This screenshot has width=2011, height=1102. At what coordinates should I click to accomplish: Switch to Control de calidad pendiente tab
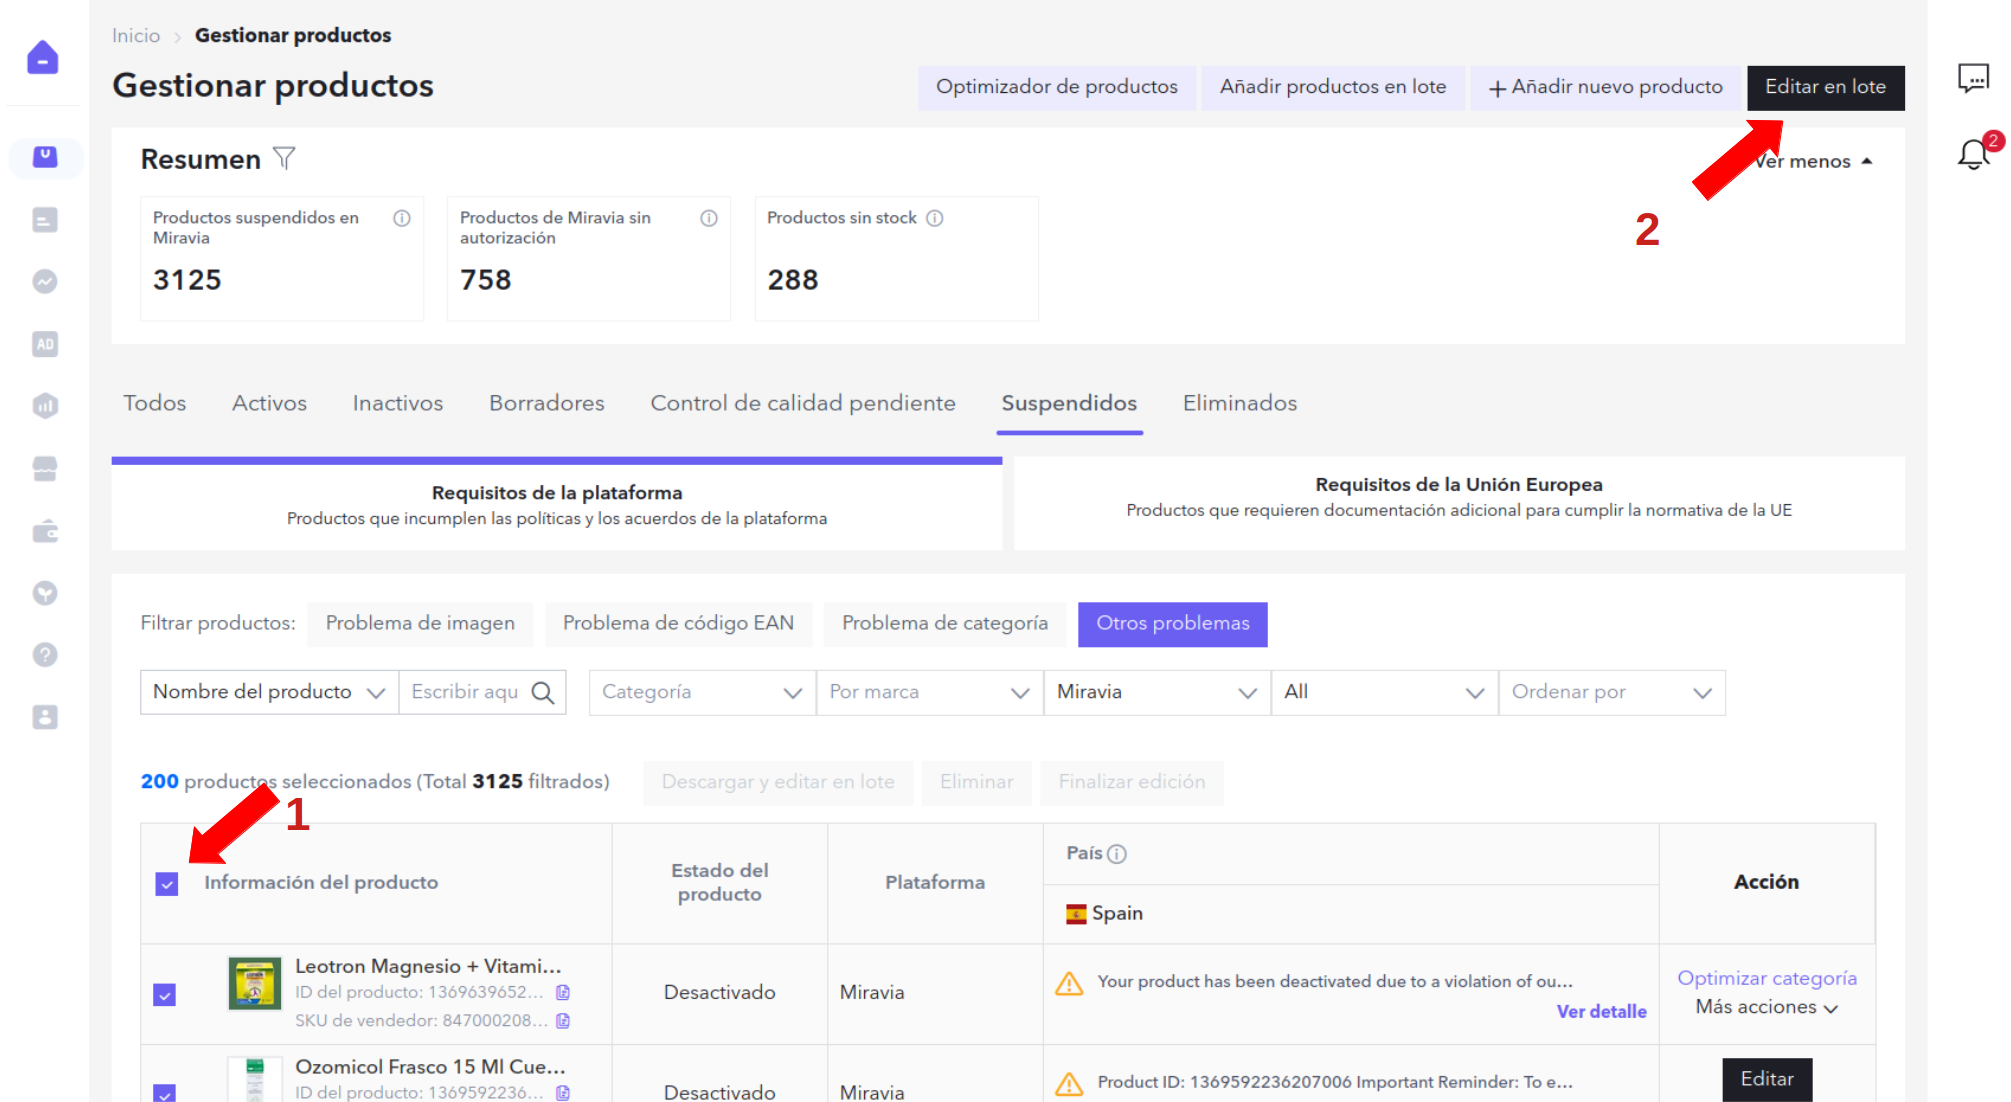pos(803,403)
